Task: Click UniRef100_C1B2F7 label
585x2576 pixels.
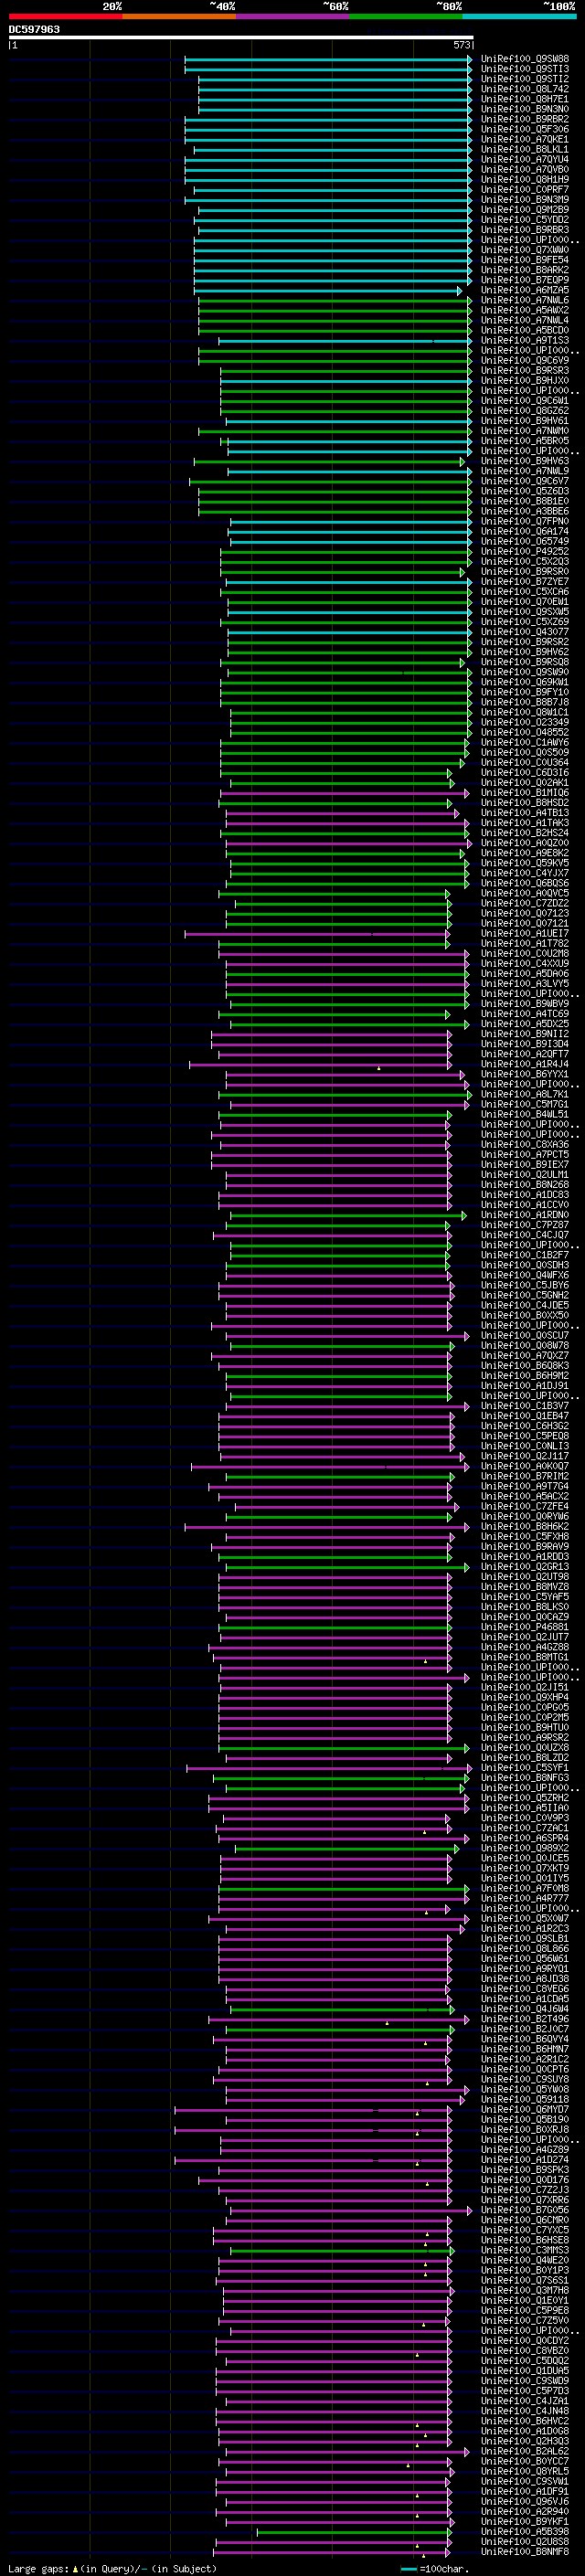Action: pos(525,1255)
